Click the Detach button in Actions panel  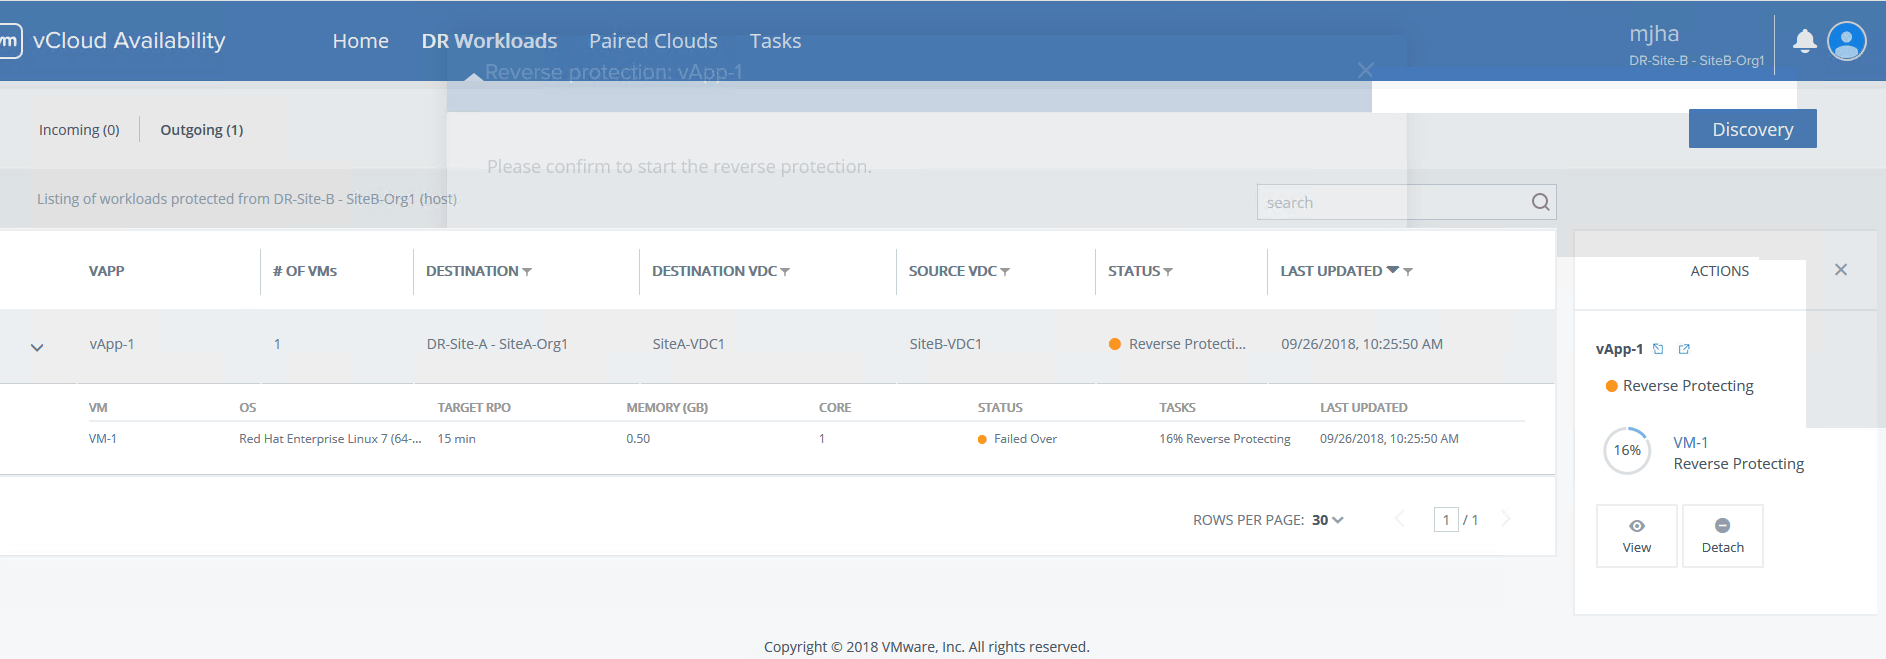click(1722, 536)
